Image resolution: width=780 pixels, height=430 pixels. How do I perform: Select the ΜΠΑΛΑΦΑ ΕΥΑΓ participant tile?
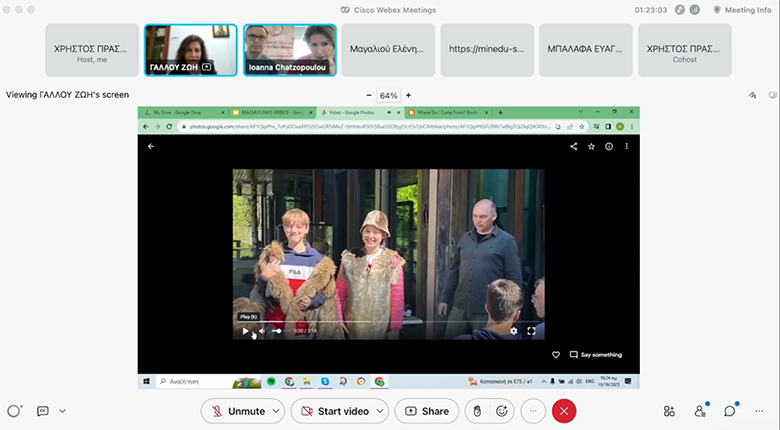pos(585,50)
